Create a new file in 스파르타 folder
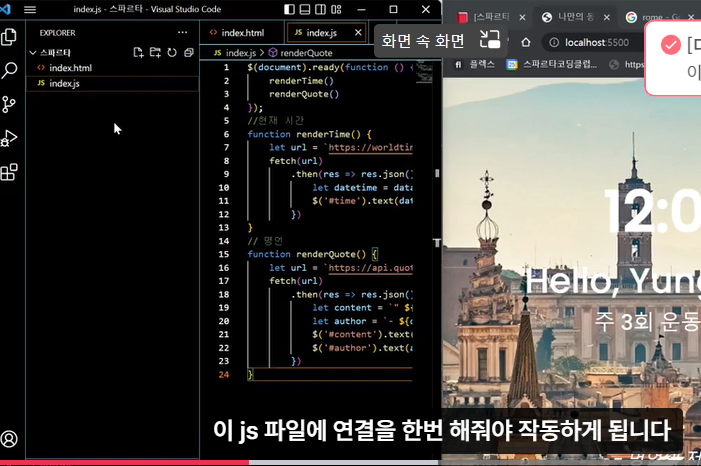This screenshot has width=701, height=466. (139, 53)
